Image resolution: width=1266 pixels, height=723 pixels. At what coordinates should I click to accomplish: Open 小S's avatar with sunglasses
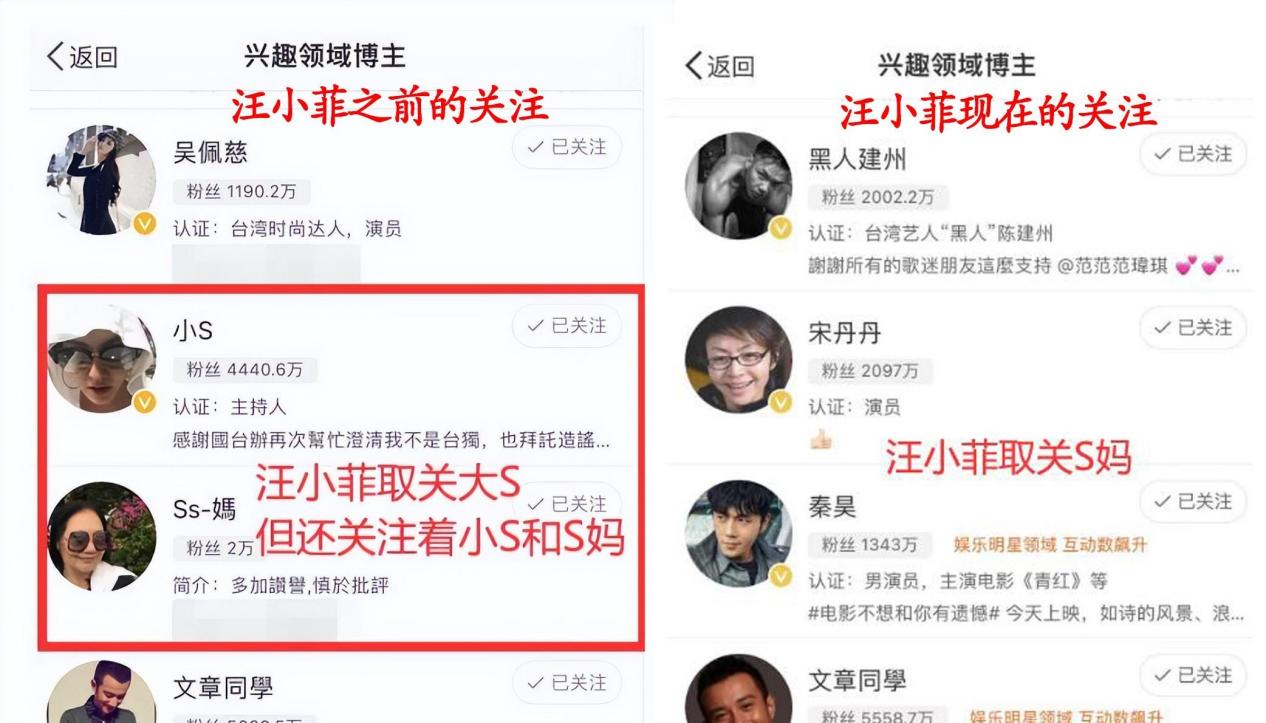click(x=101, y=359)
